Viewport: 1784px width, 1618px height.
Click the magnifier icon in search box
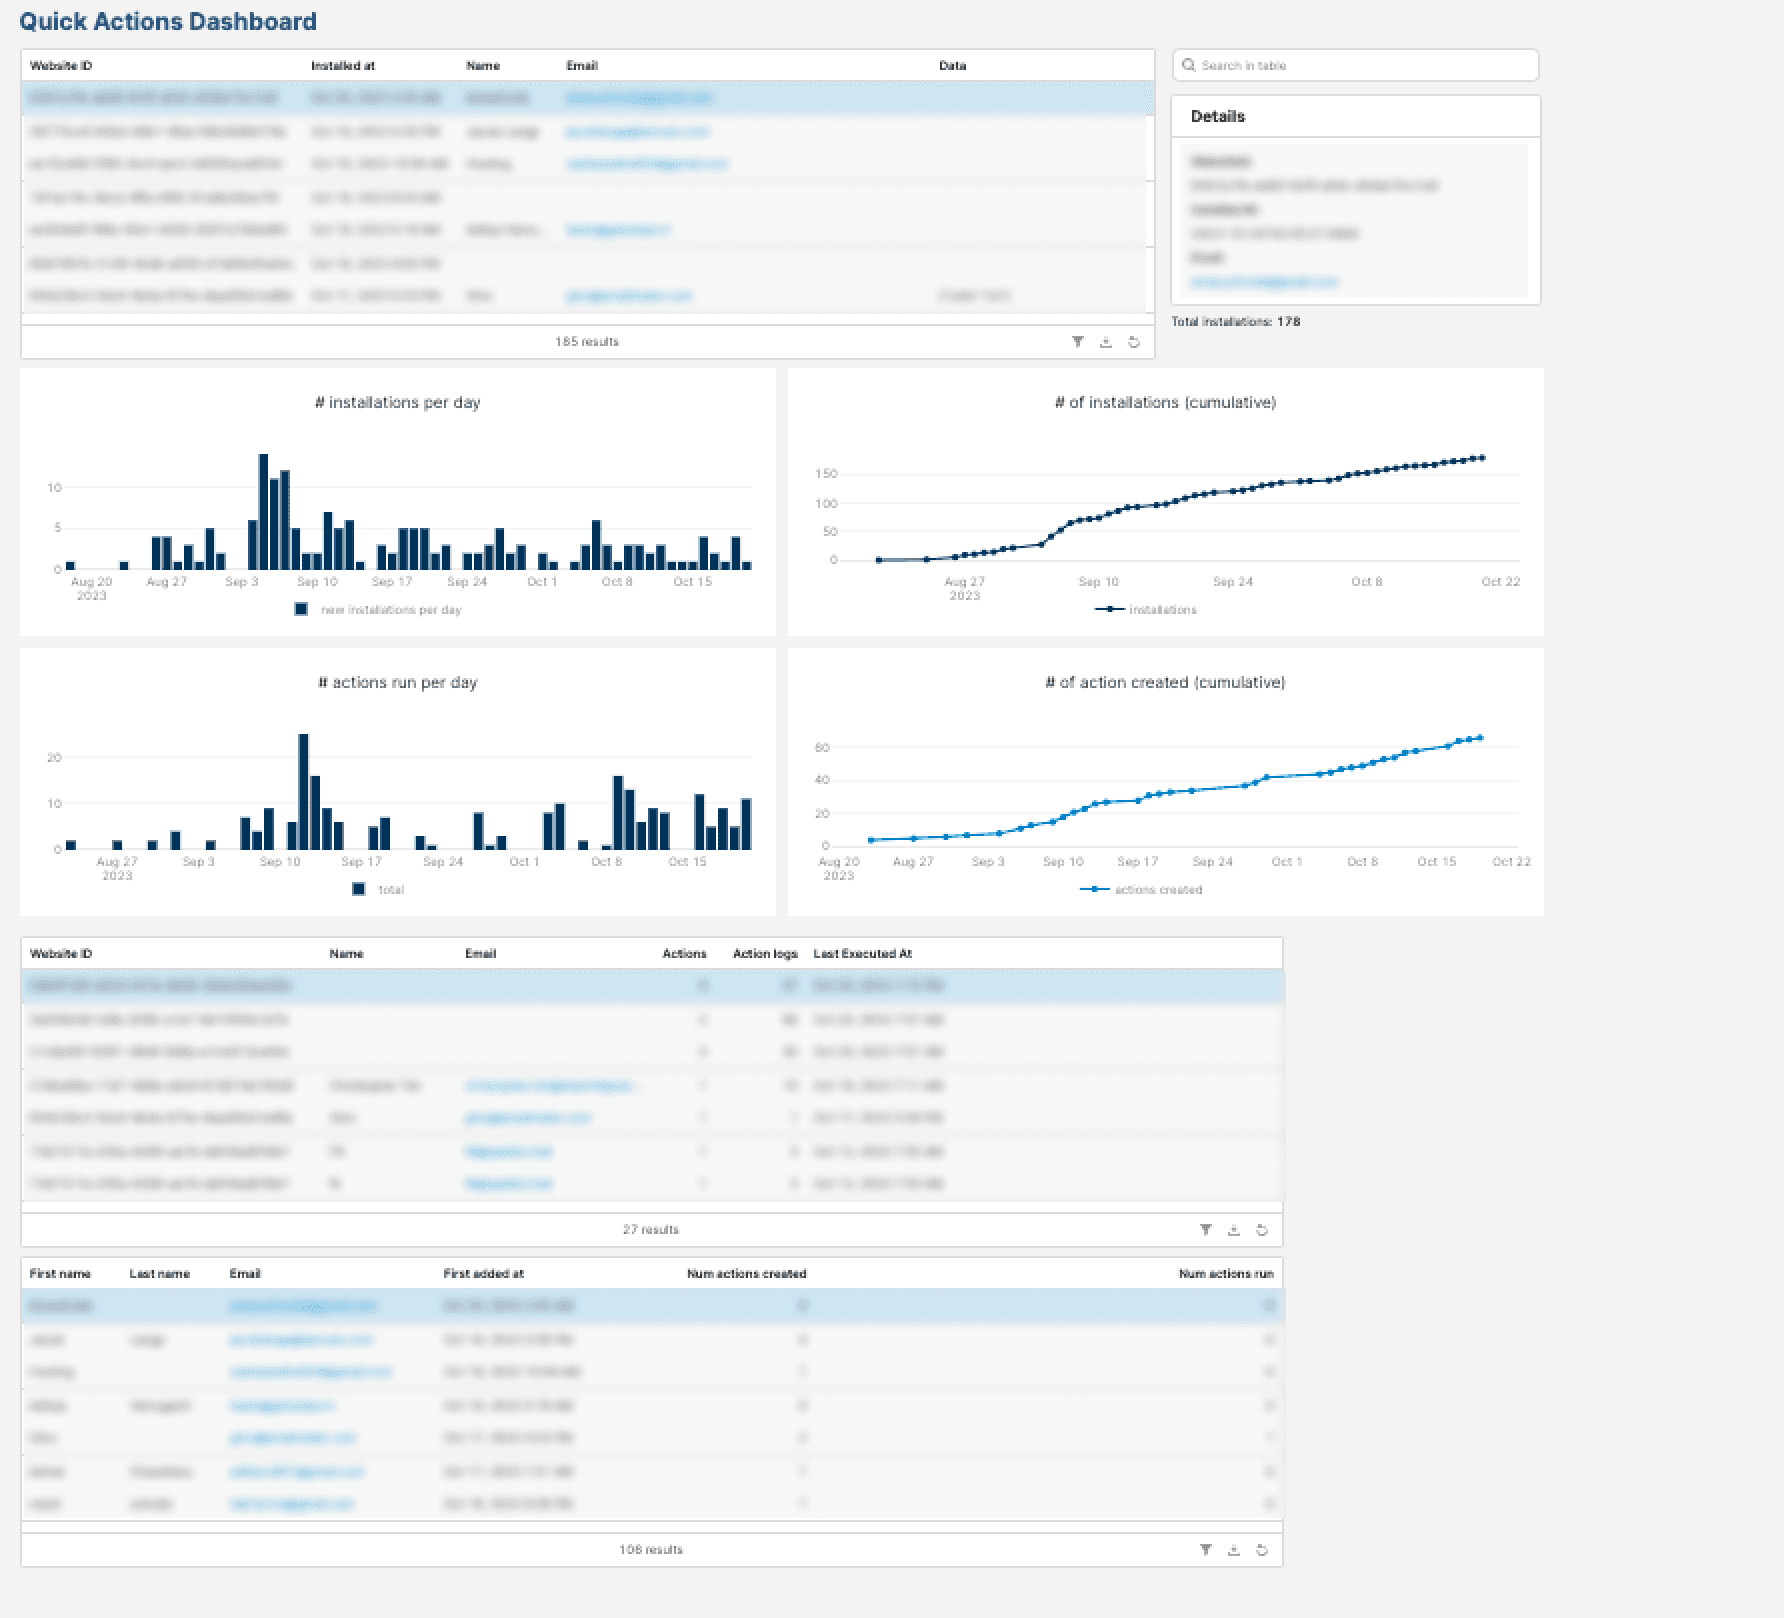[1188, 65]
